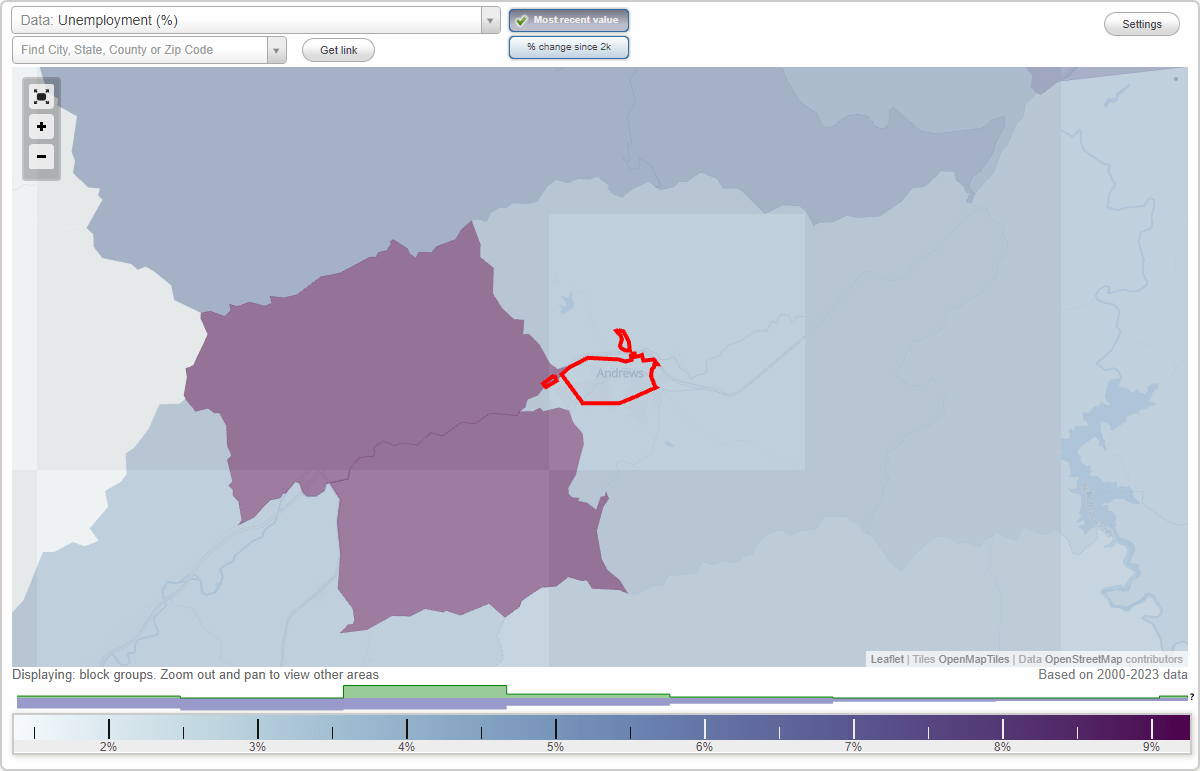Open the histogram help question mark
The image size is (1200, 771).
pos(1192,697)
